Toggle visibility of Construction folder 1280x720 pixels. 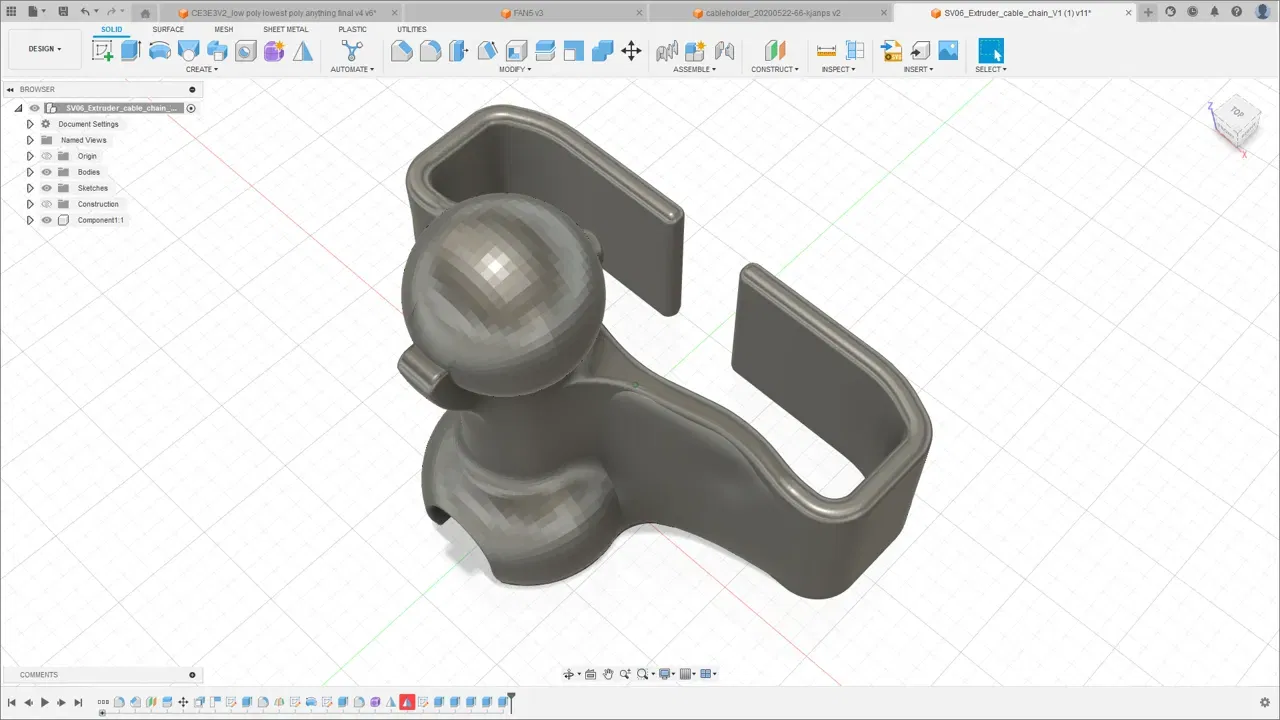[46, 204]
